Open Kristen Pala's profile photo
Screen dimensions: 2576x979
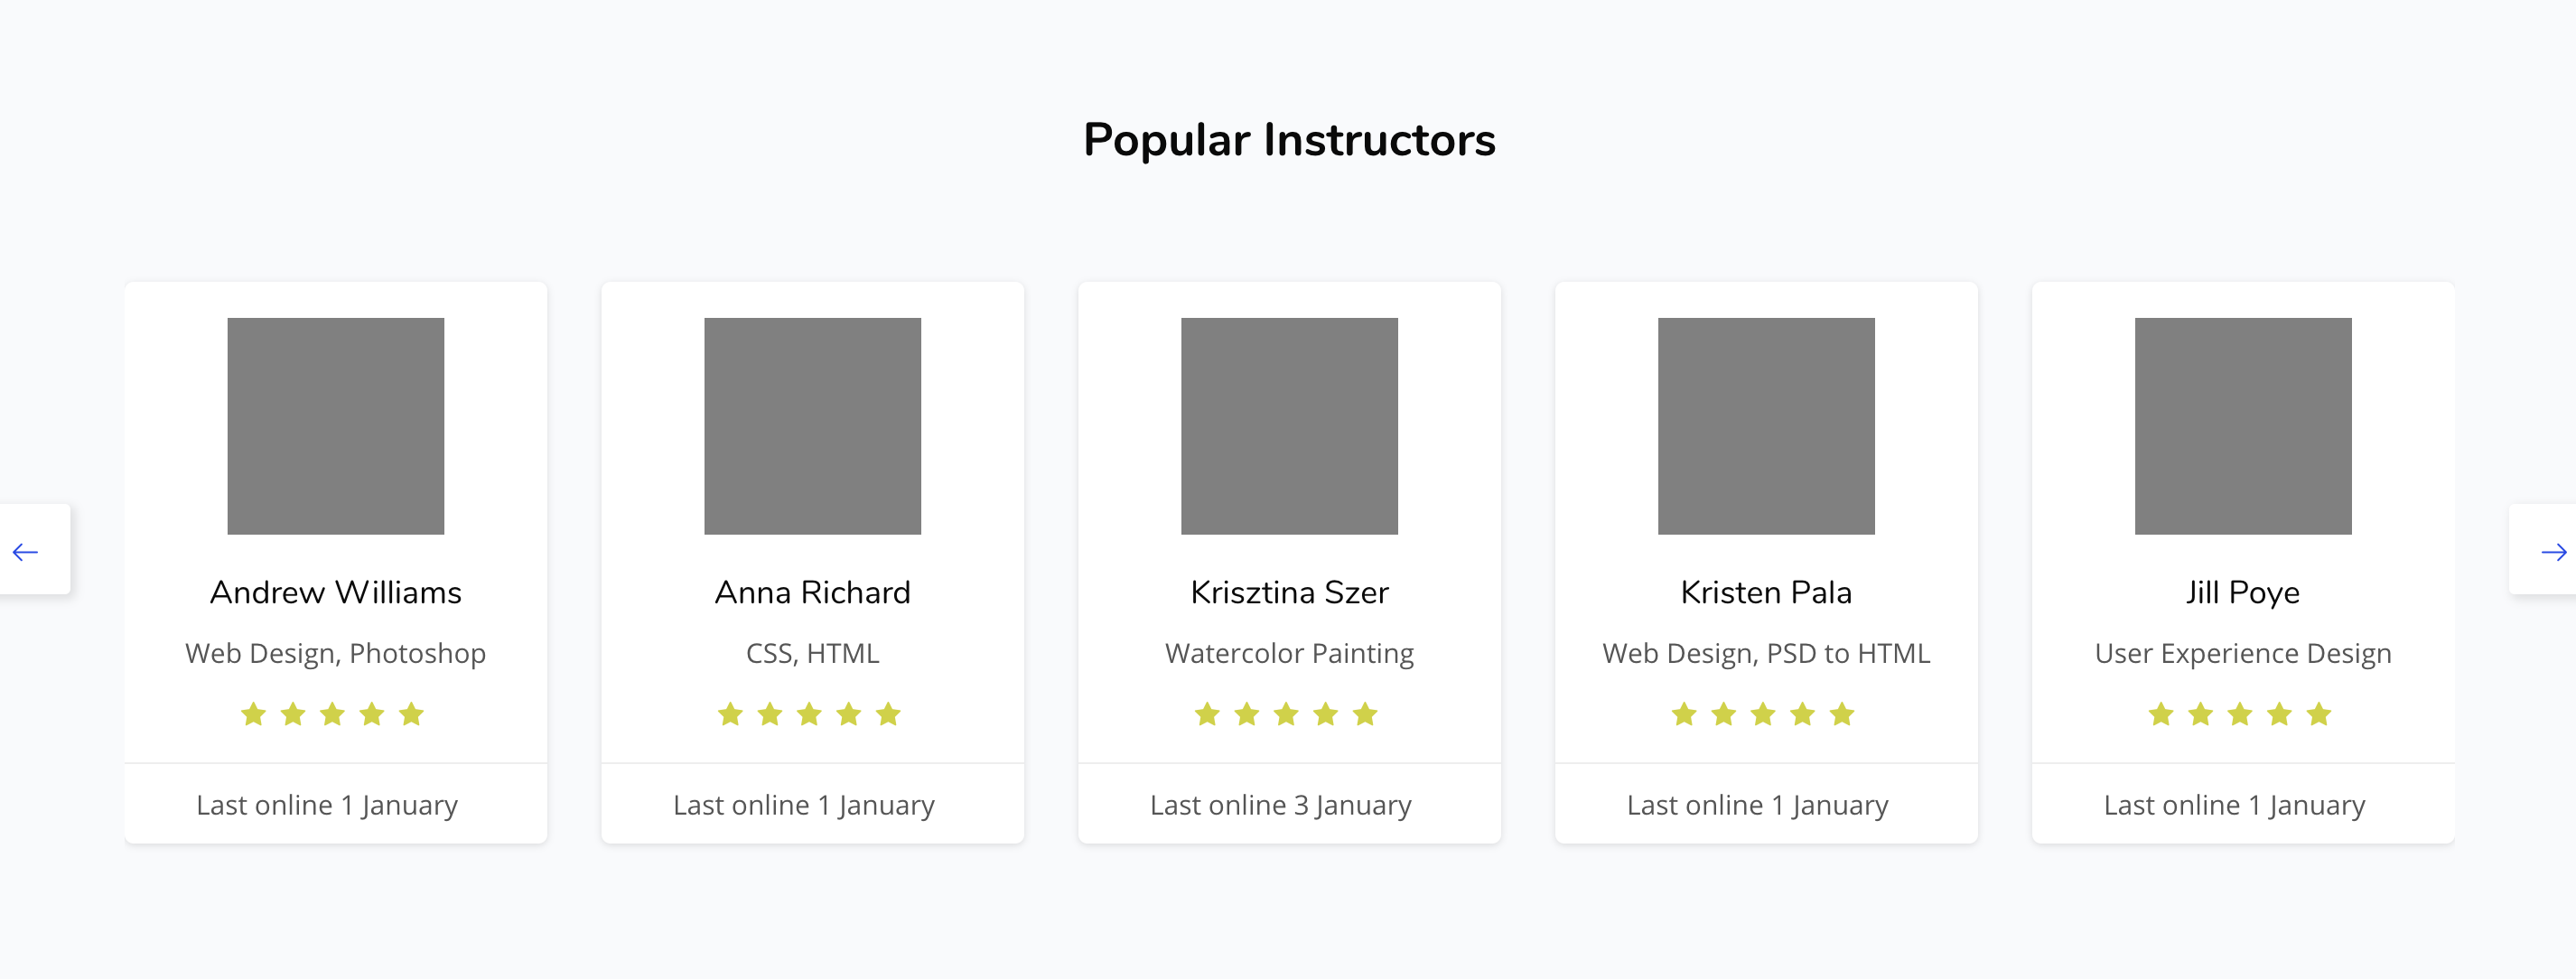pos(1767,426)
